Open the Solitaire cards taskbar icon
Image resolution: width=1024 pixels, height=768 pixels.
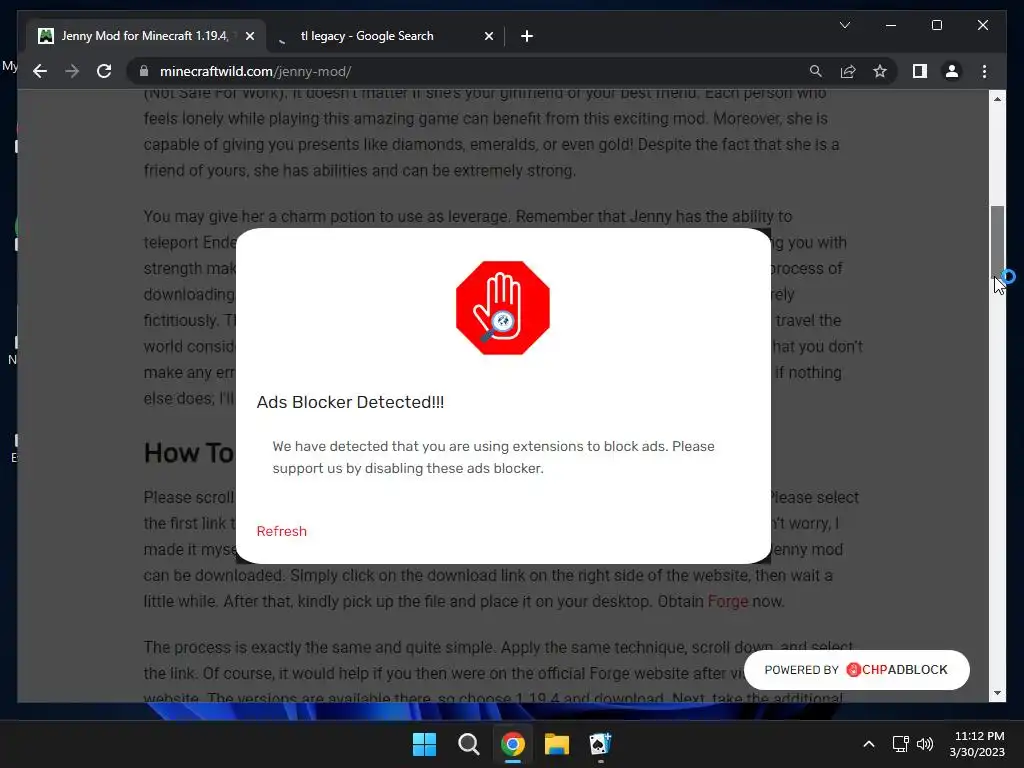pyautogui.click(x=600, y=744)
